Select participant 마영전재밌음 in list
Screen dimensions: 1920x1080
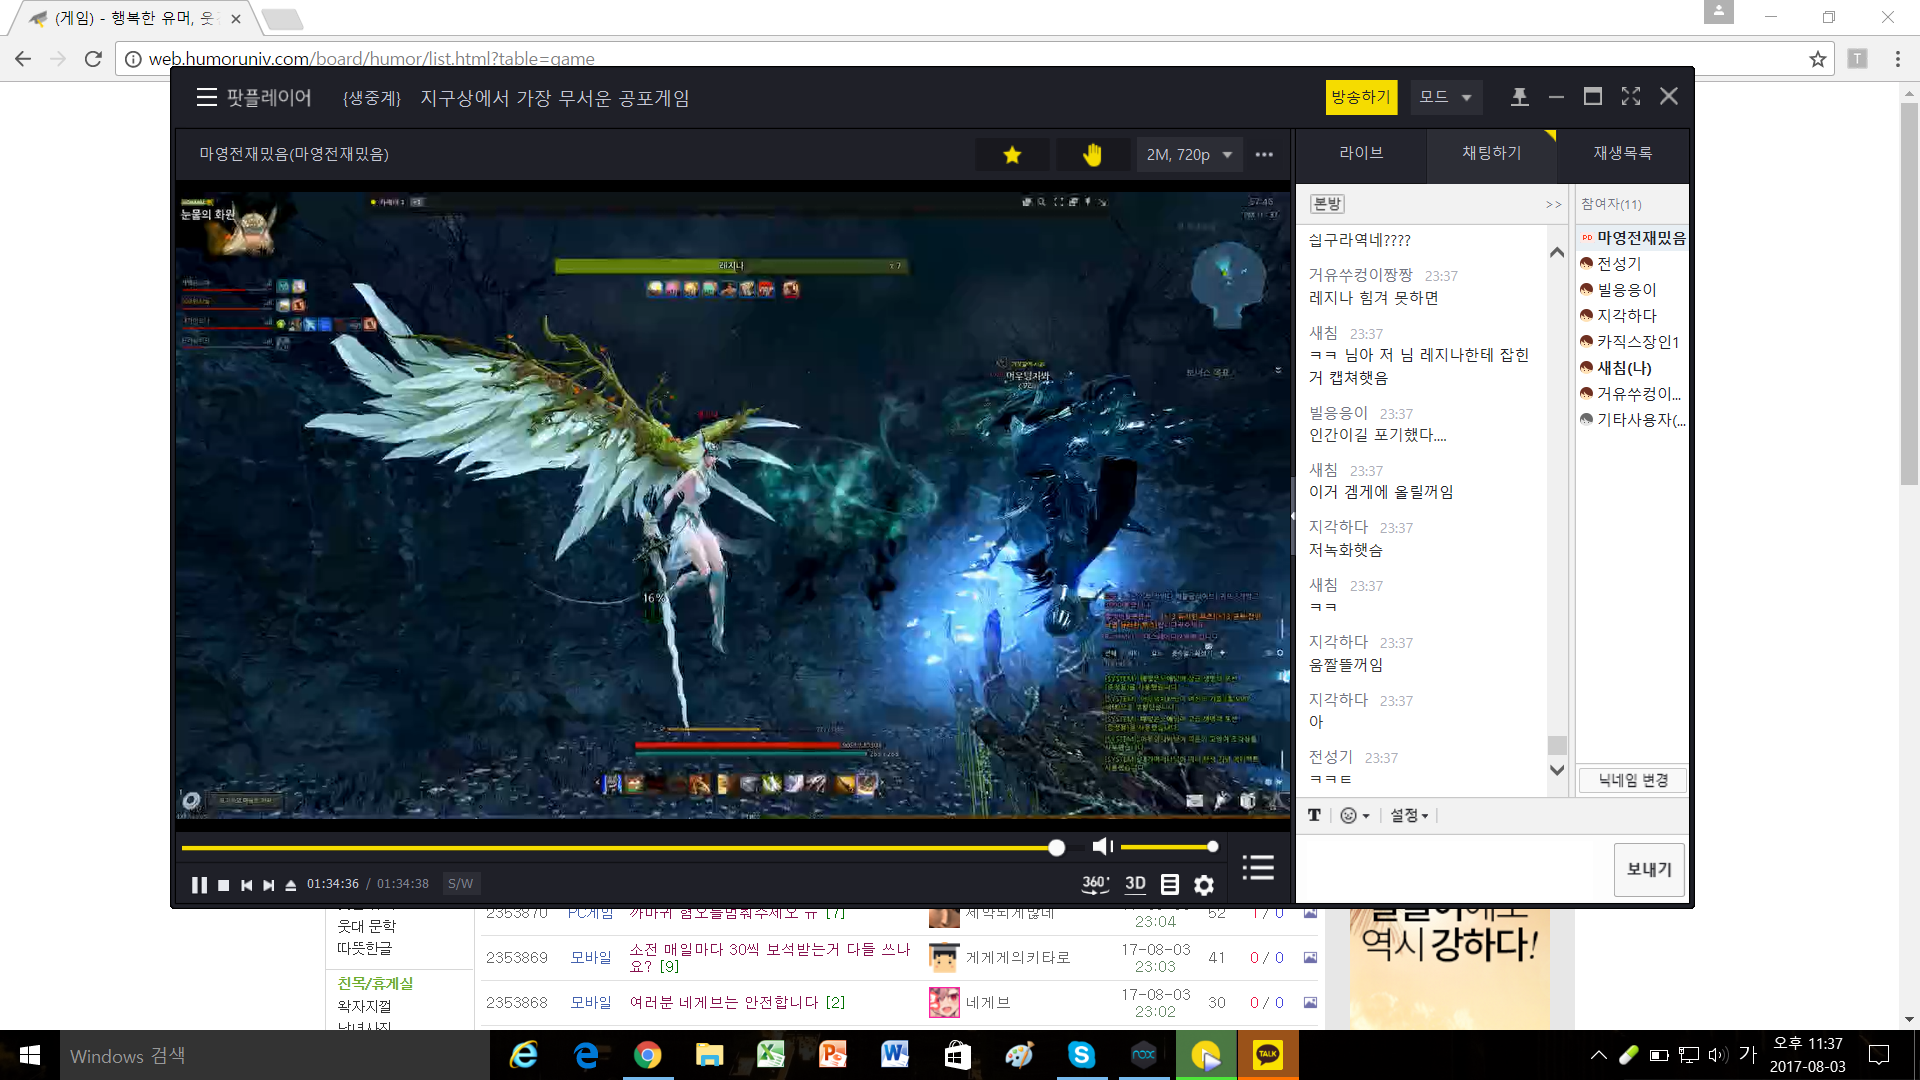tap(1634, 238)
